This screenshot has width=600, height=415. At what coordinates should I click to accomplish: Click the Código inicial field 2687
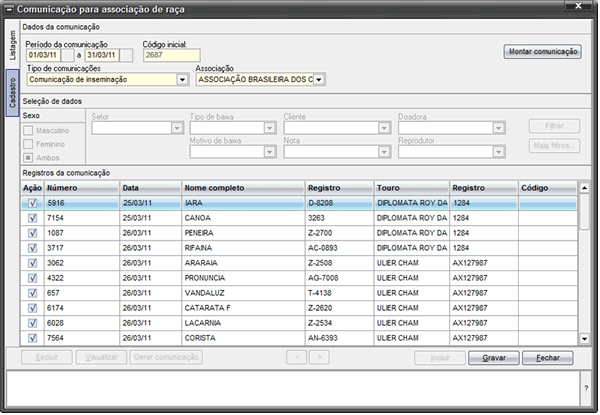click(x=171, y=55)
